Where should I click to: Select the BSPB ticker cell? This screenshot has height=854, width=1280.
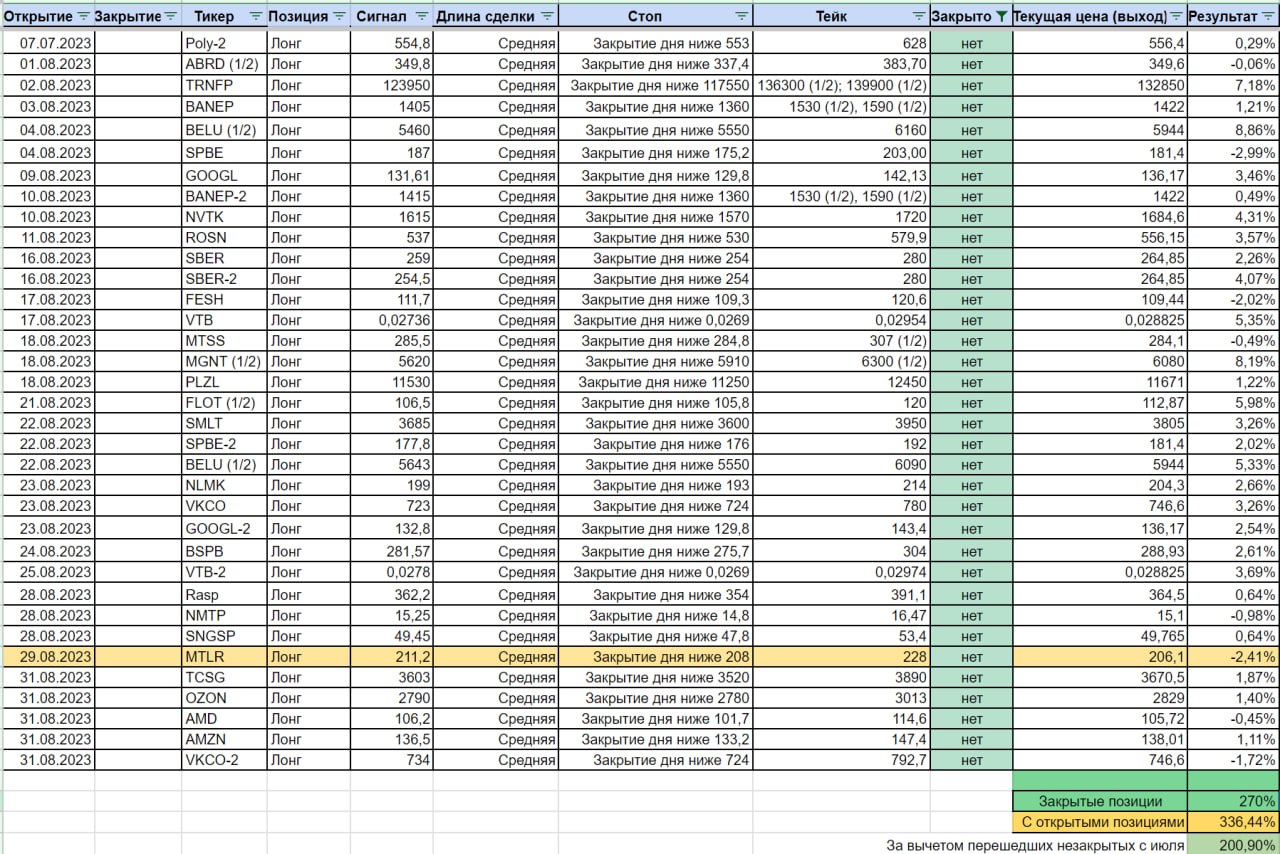click(x=223, y=551)
